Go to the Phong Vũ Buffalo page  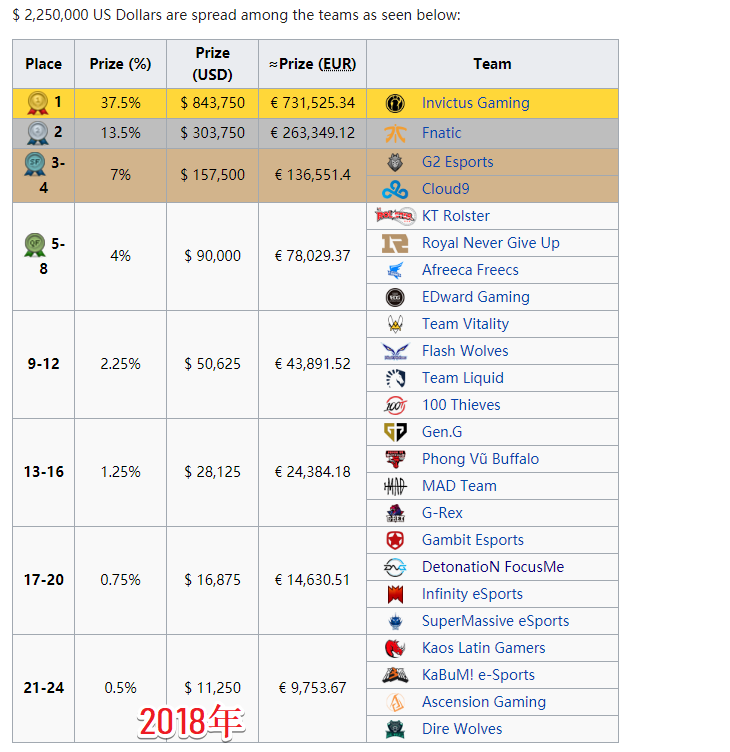coord(480,459)
